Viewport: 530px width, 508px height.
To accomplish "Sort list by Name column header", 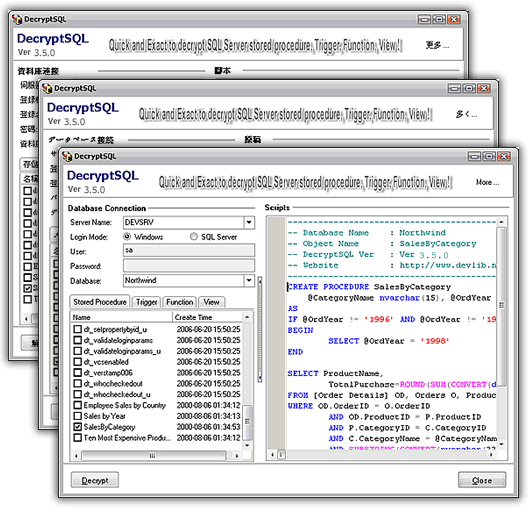I will (122, 317).
